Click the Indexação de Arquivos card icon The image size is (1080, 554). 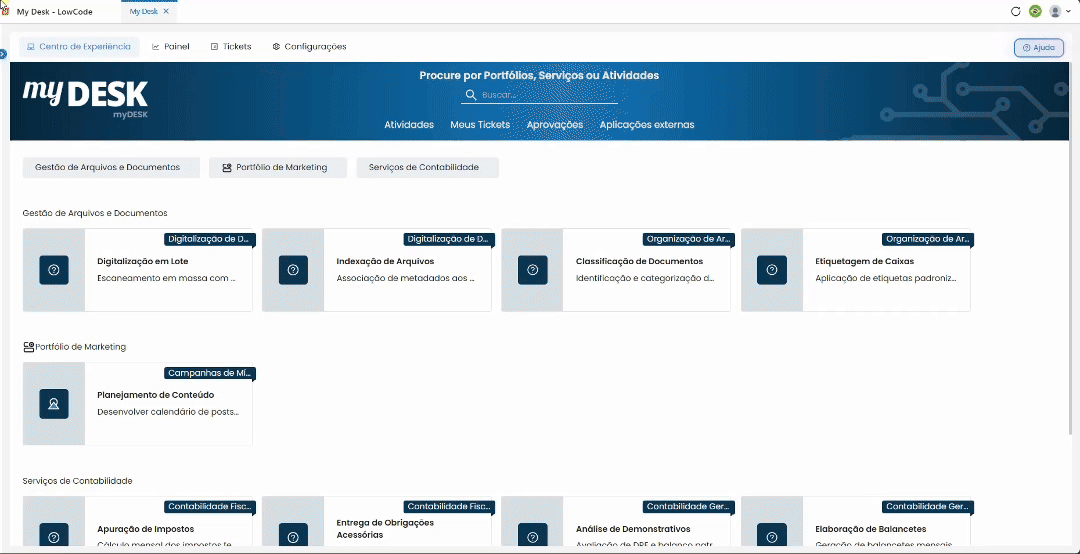tap(293, 270)
